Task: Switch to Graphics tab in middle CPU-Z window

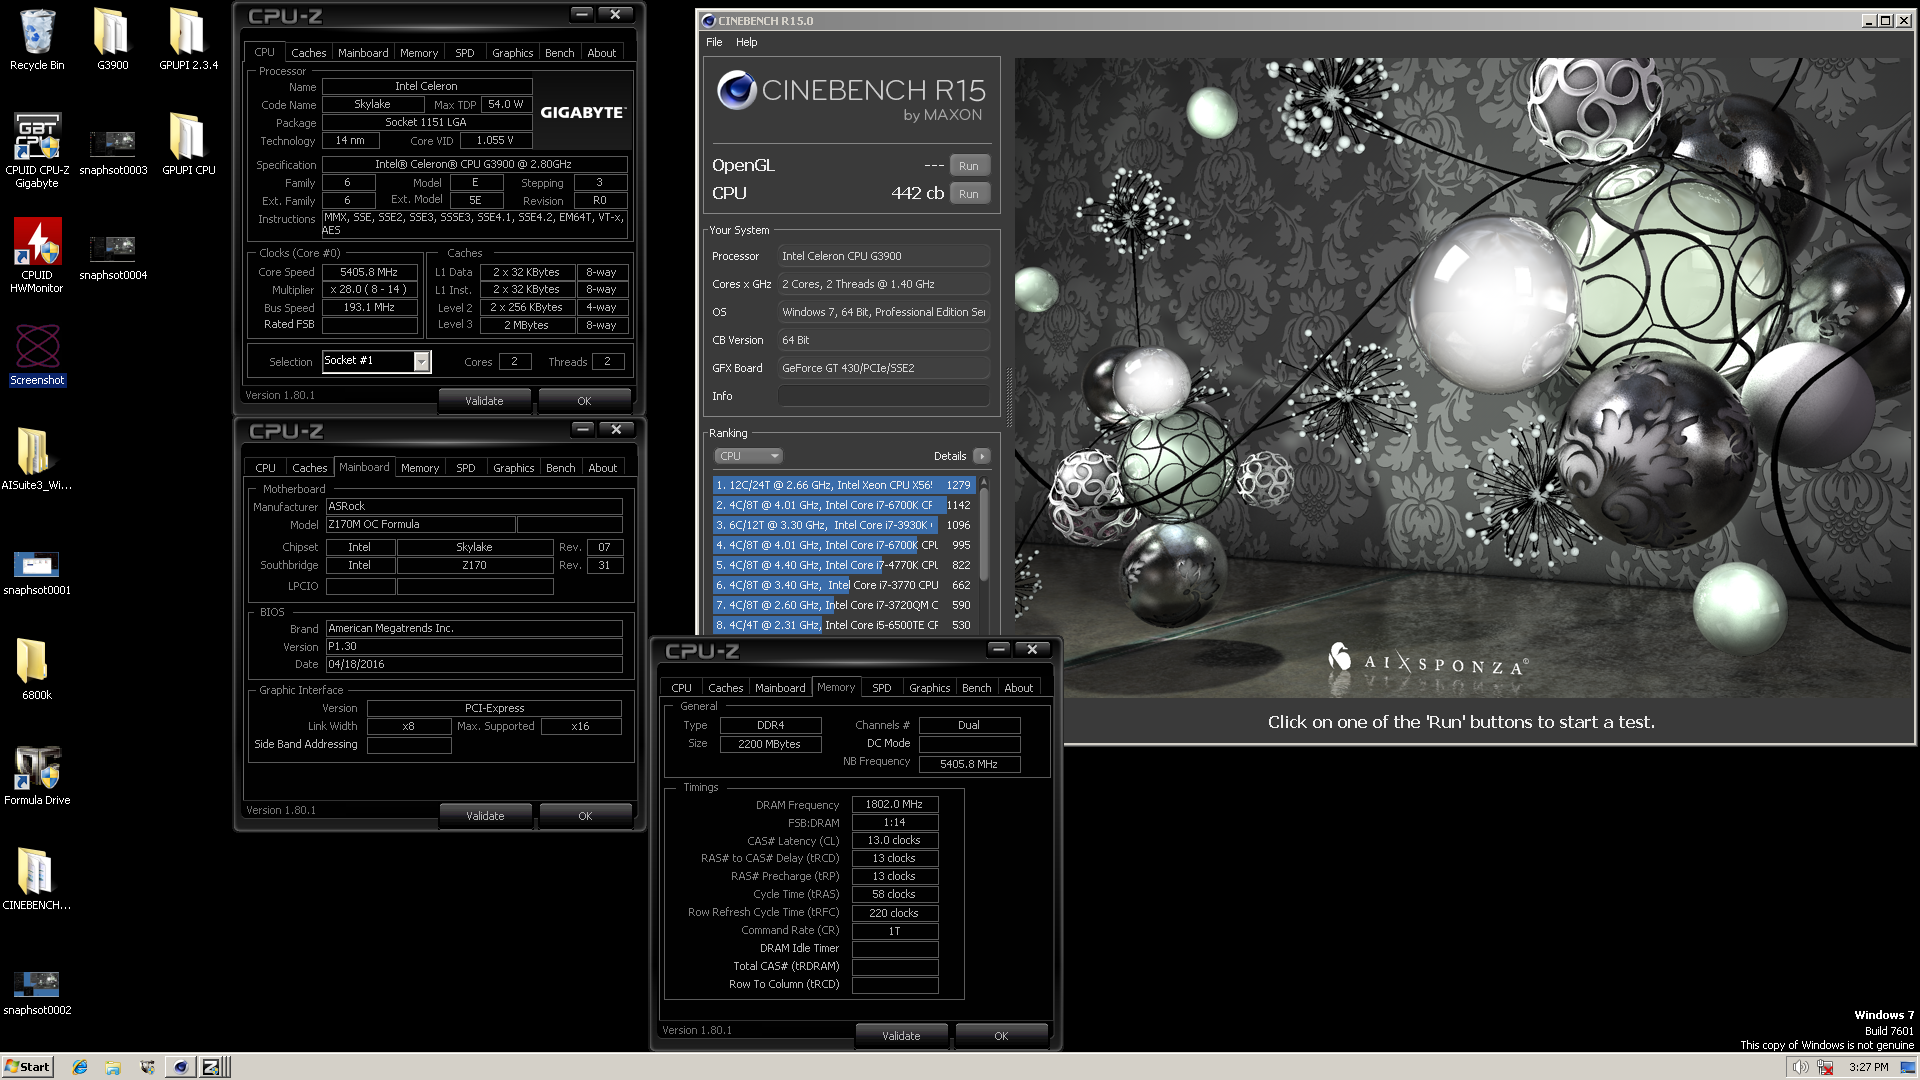Action: tap(514, 468)
